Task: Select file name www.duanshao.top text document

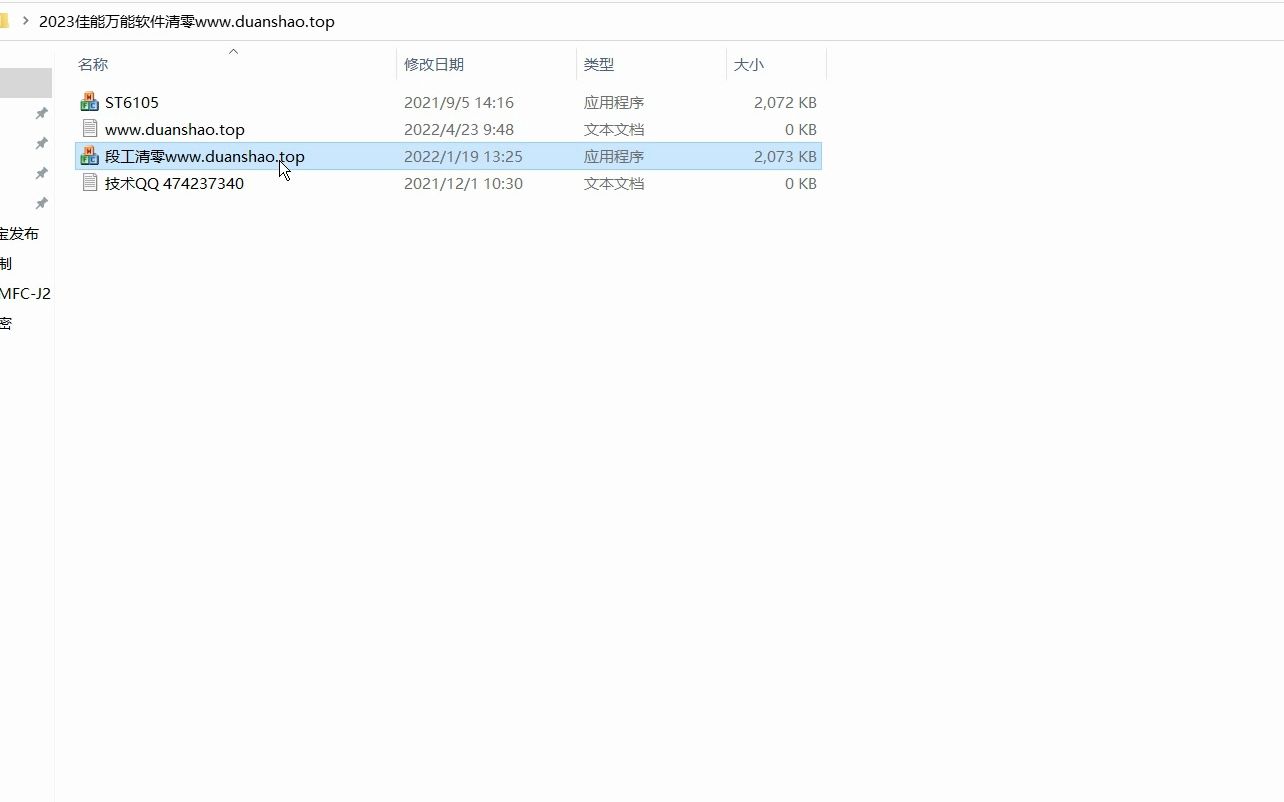Action: (x=175, y=129)
